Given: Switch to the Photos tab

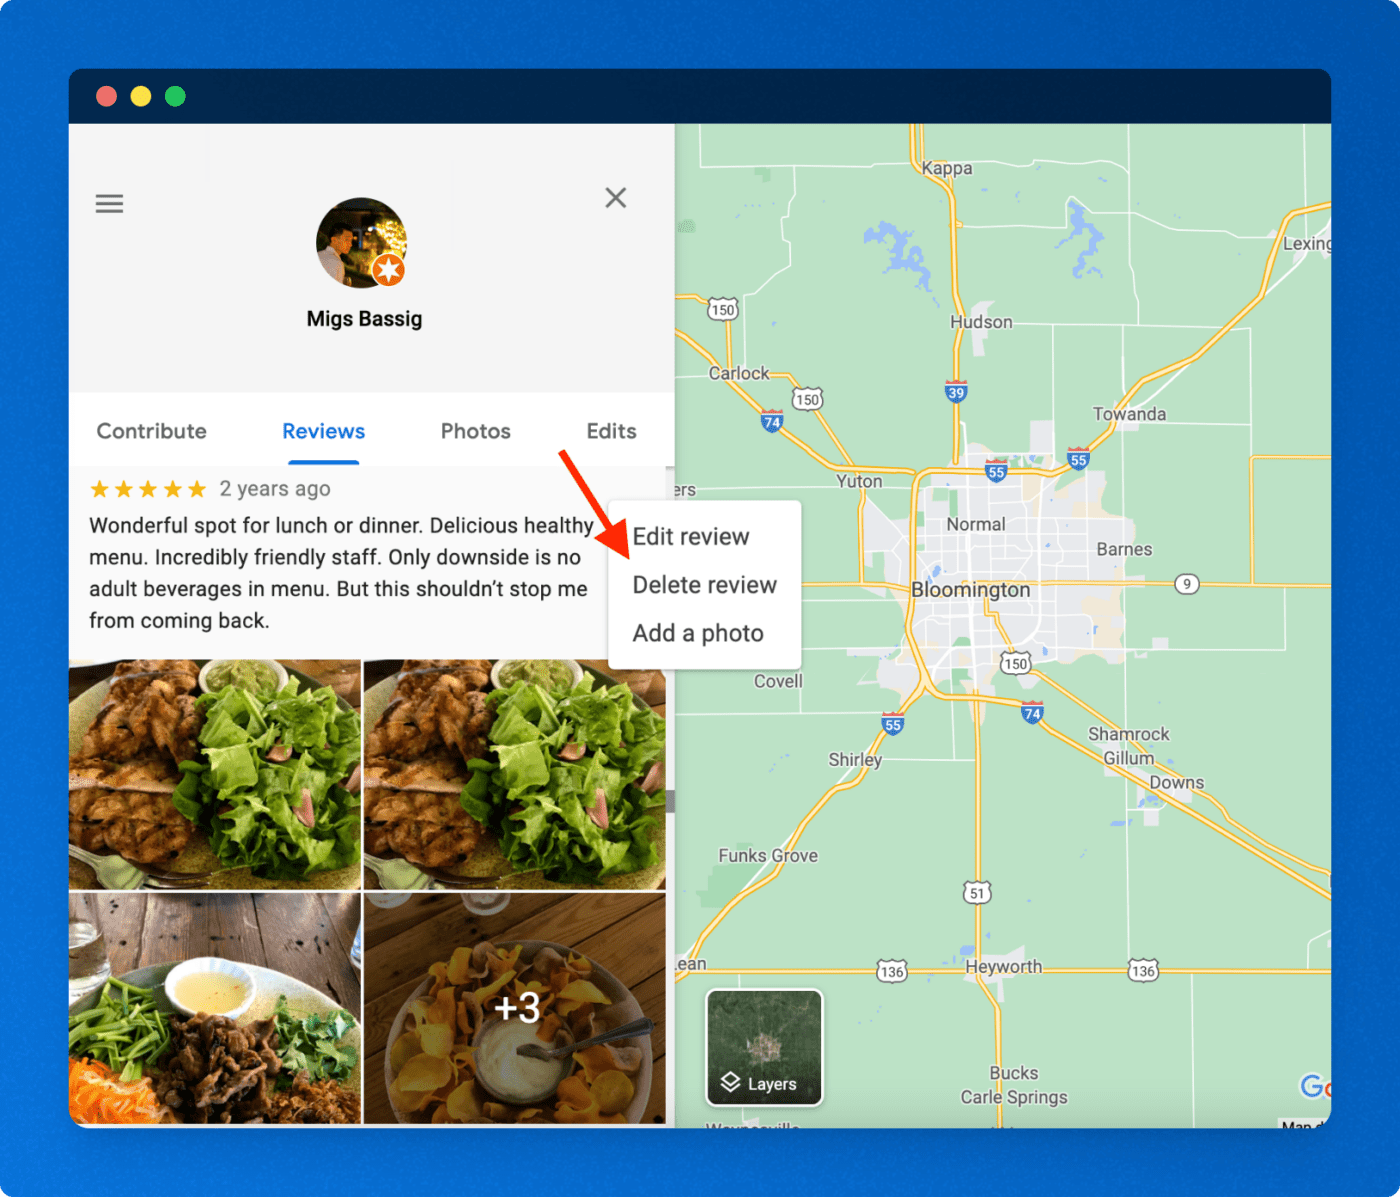Looking at the screenshot, I should coord(475,431).
